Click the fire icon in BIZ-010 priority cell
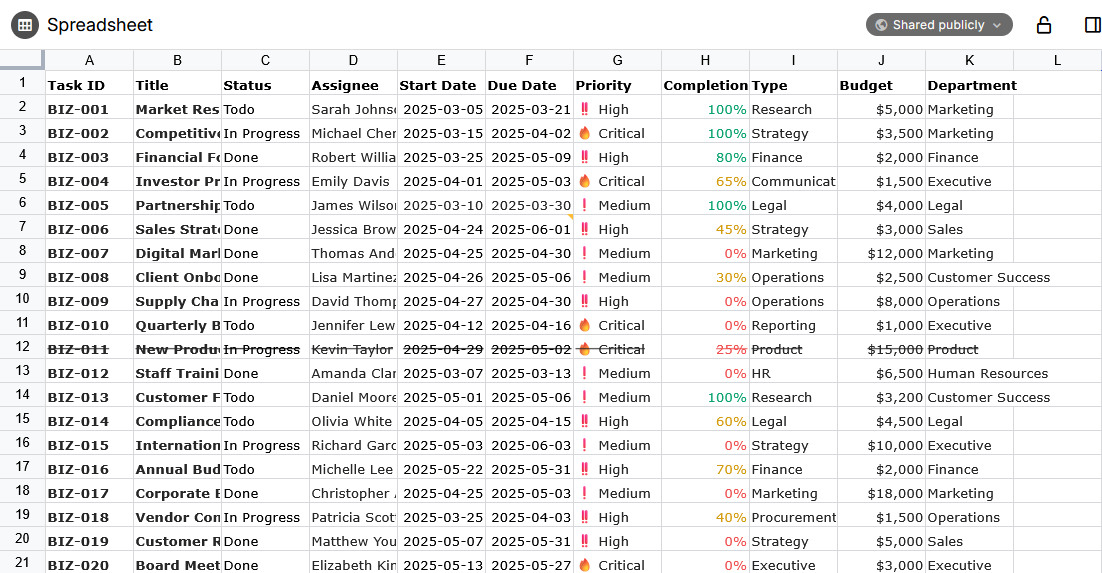The height and width of the screenshot is (573, 1102). [x=585, y=325]
